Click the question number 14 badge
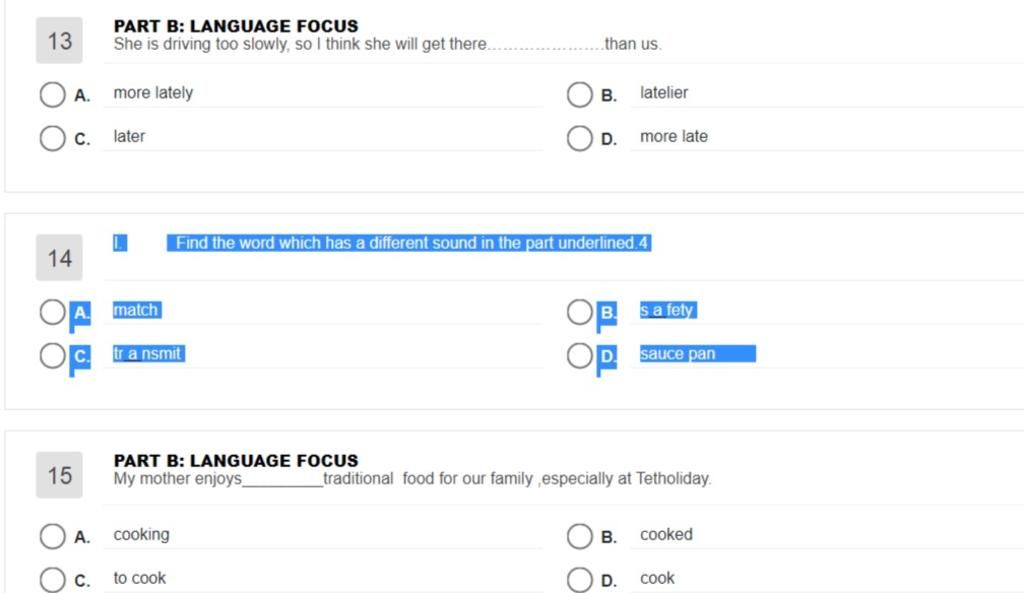Screen dimensions: 1024x593 pos(59,258)
